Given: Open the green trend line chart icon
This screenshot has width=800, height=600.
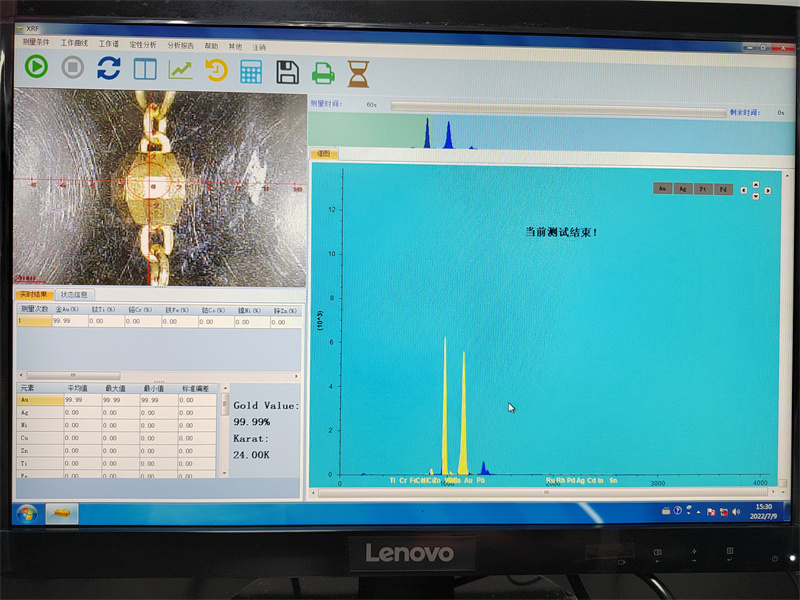Looking at the screenshot, I should pyautogui.click(x=181, y=69).
